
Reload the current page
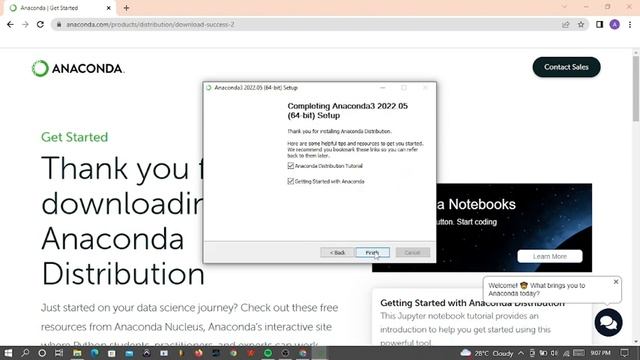pyautogui.click(x=40, y=24)
